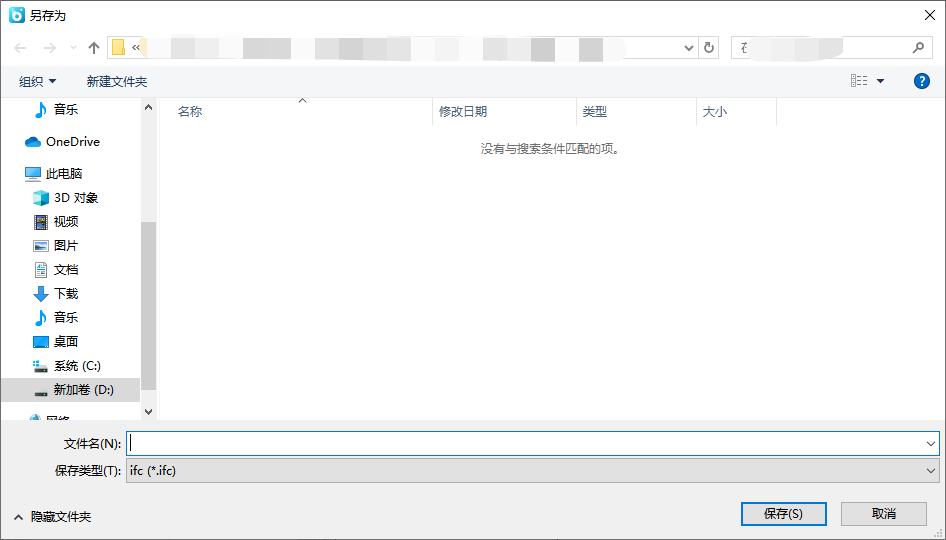
Task: Click the 3D 对象 cube icon
Action: coord(40,198)
